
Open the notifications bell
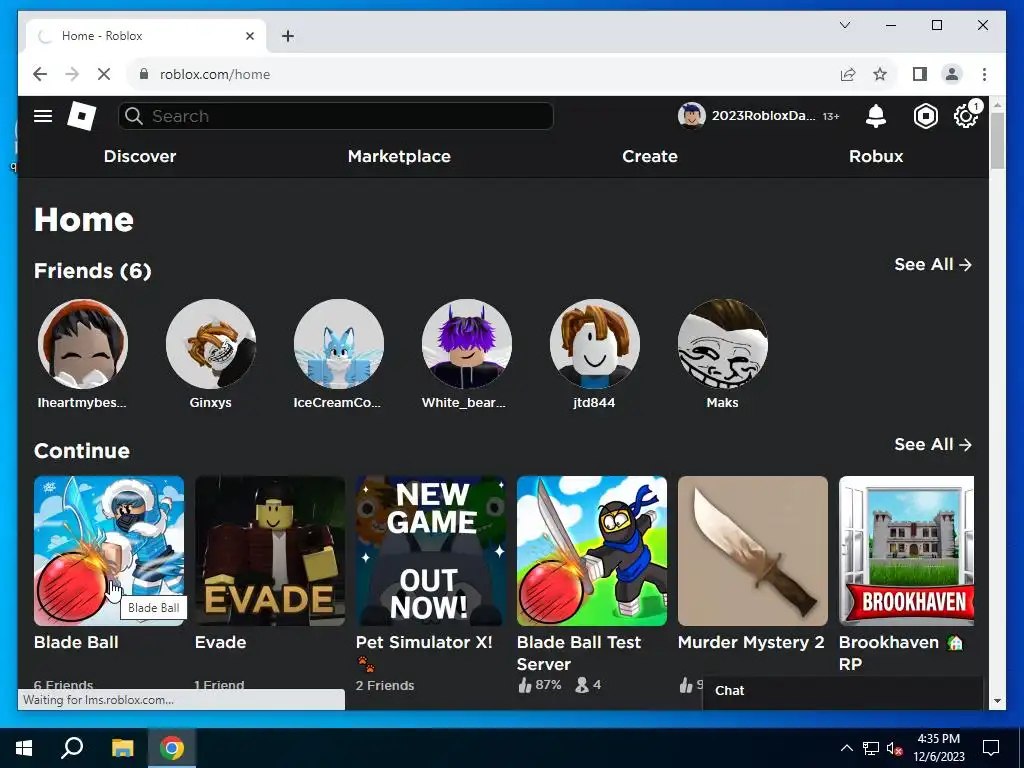coord(876,116)
